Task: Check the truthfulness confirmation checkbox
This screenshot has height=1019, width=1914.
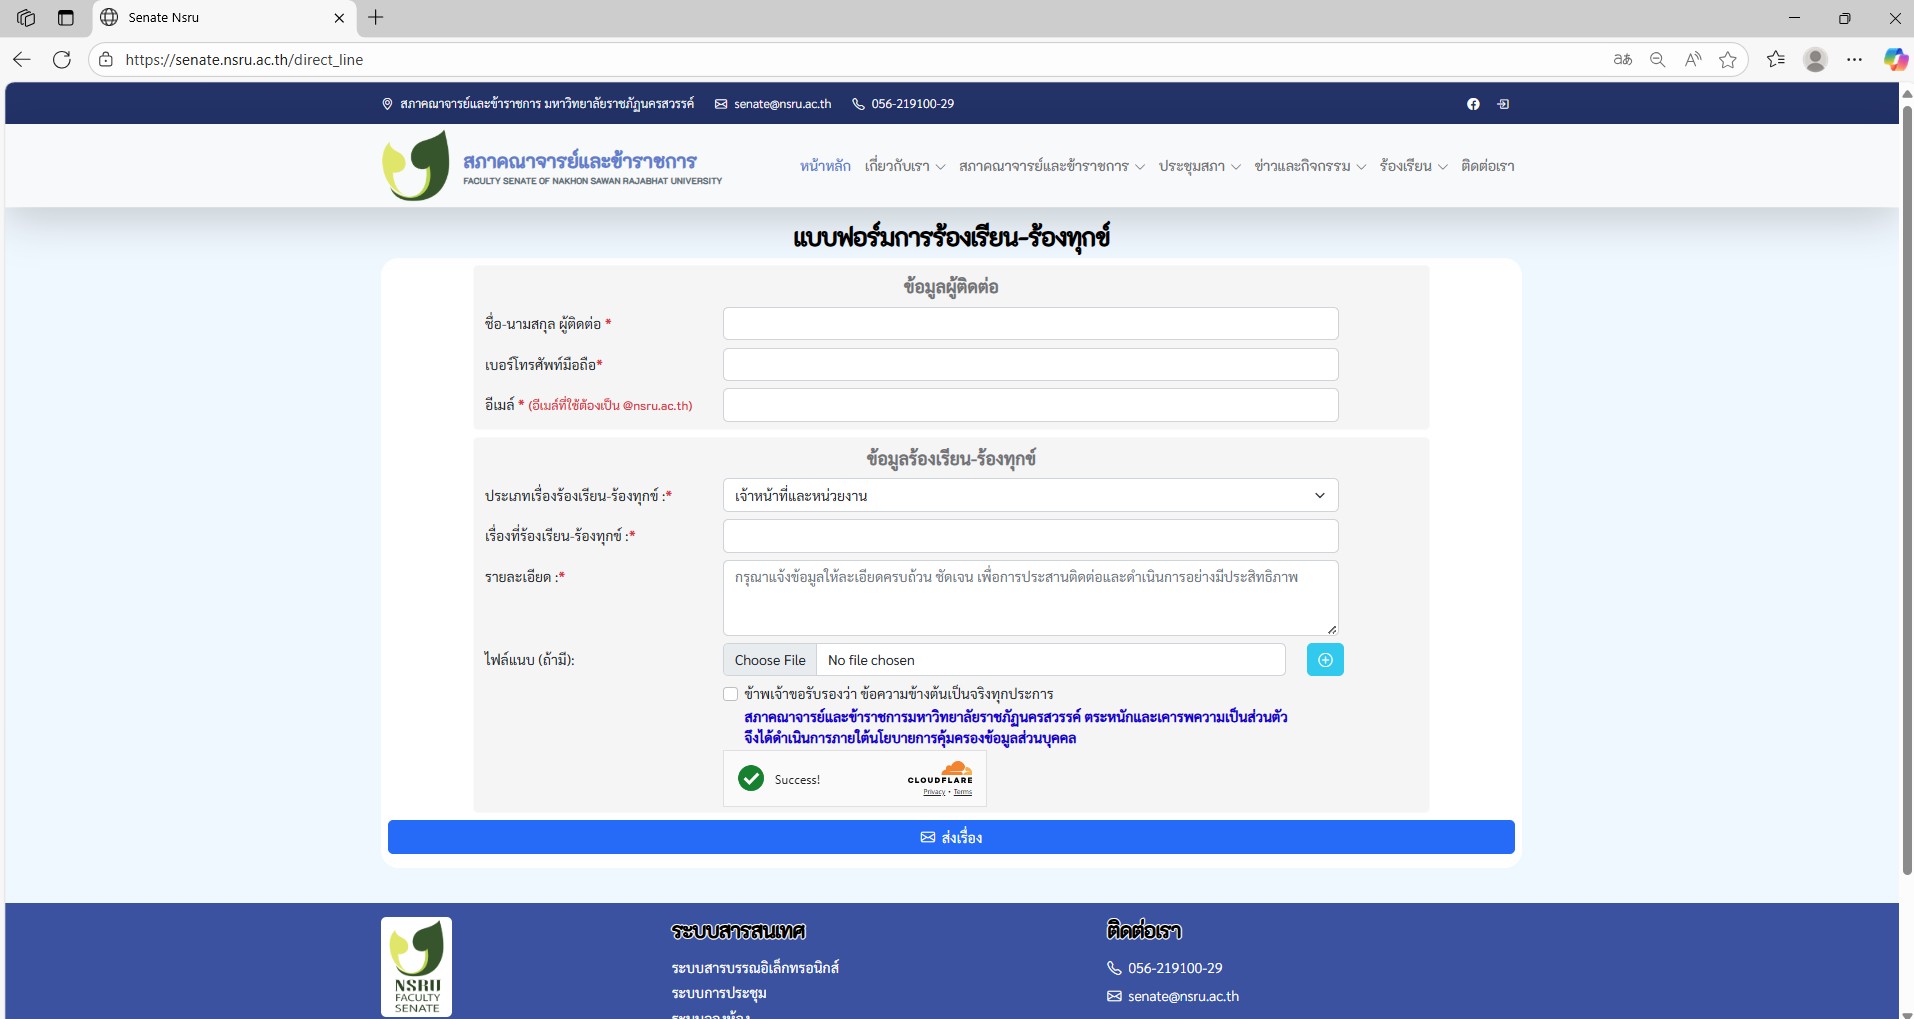Action: 731,694
